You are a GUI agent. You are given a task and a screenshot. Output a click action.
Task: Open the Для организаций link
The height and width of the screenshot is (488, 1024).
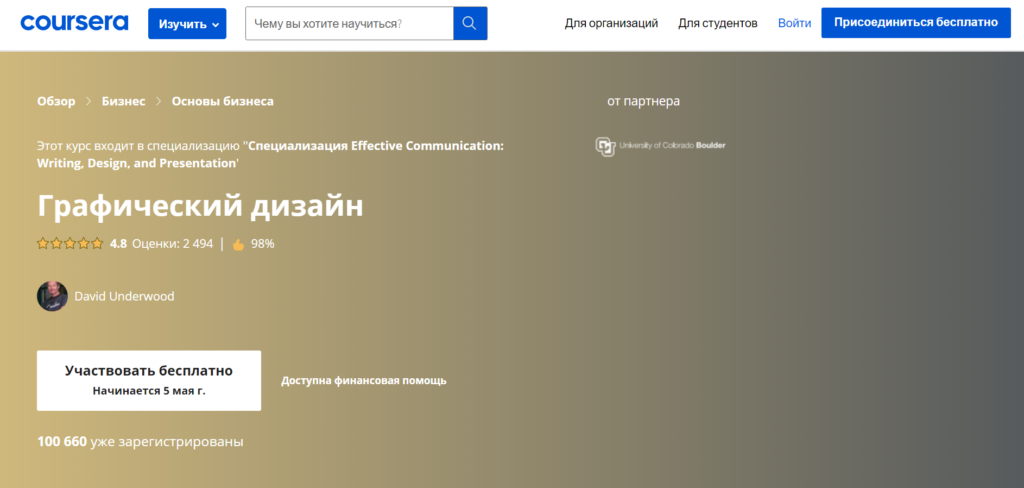point(611,24)
